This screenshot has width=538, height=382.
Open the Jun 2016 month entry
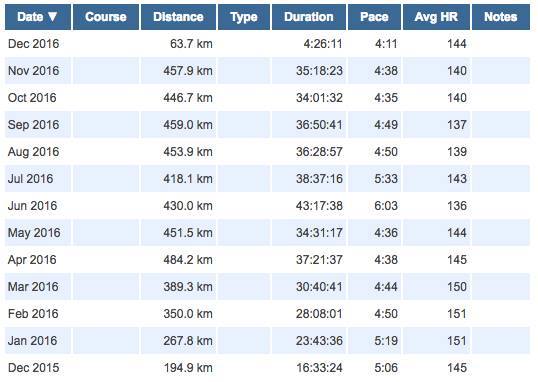pyautogui.click(x=32, y=206)
